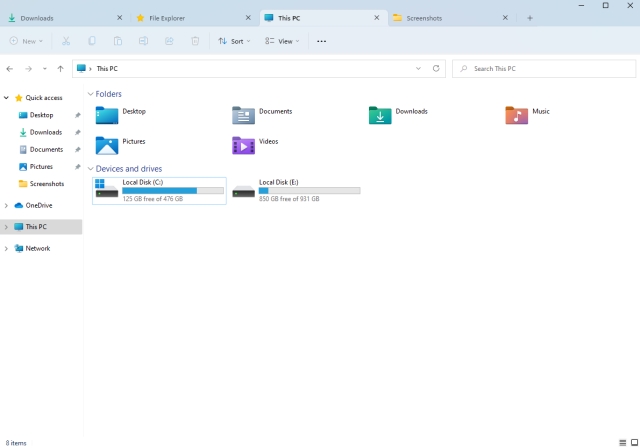Go back with the left arrow
Viewport: 640px width, 448px height.
click(10, 69)
